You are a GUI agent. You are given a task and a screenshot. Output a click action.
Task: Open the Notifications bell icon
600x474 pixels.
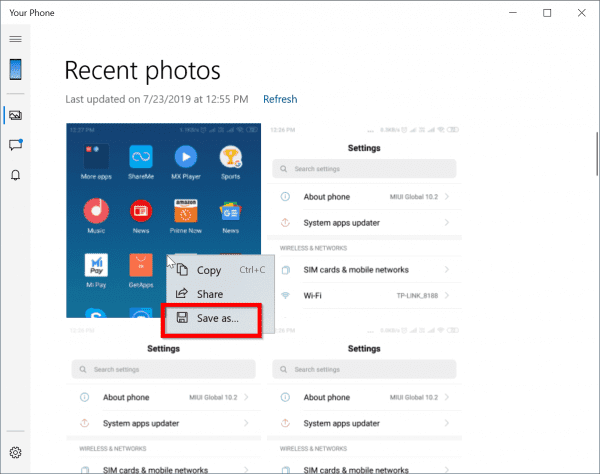point(15,176)
